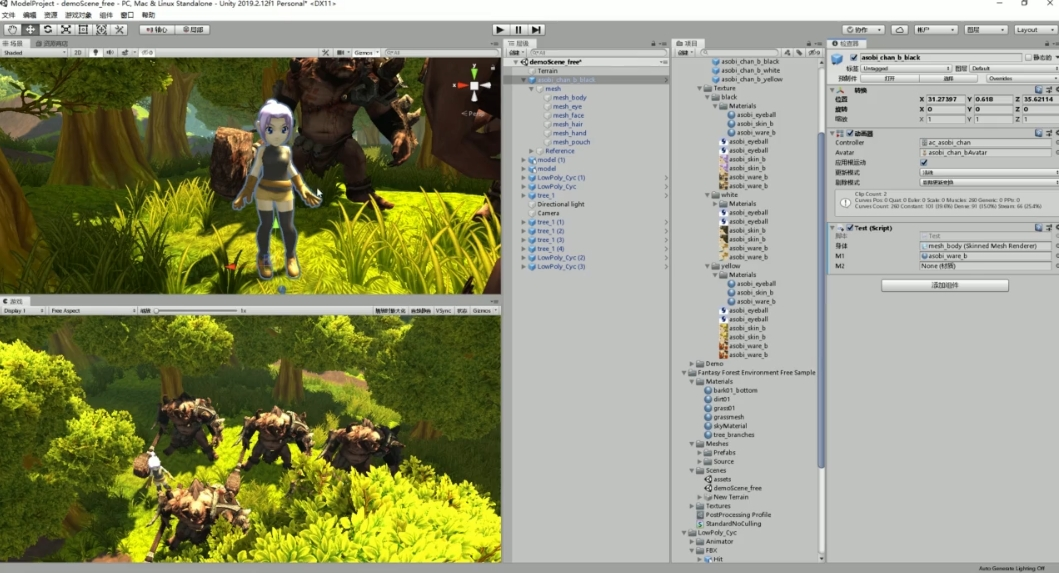
Task: Uncheck the active checkbox beside asobi_chan_b_black name
Action: (853, 58)
